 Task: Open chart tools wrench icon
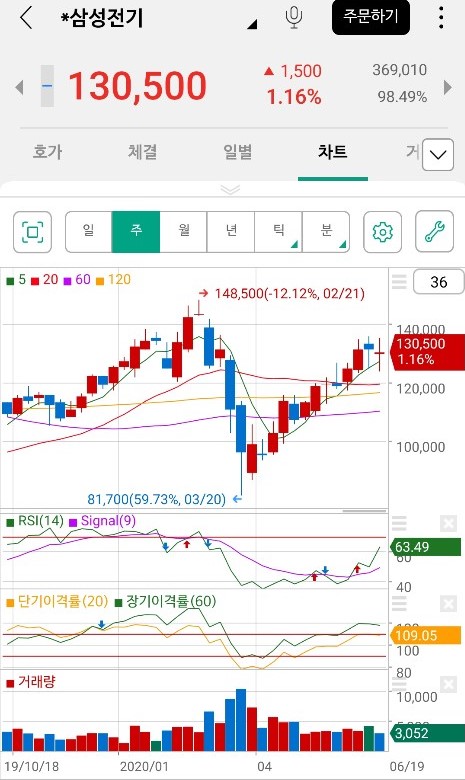click(x=434, y=232)
